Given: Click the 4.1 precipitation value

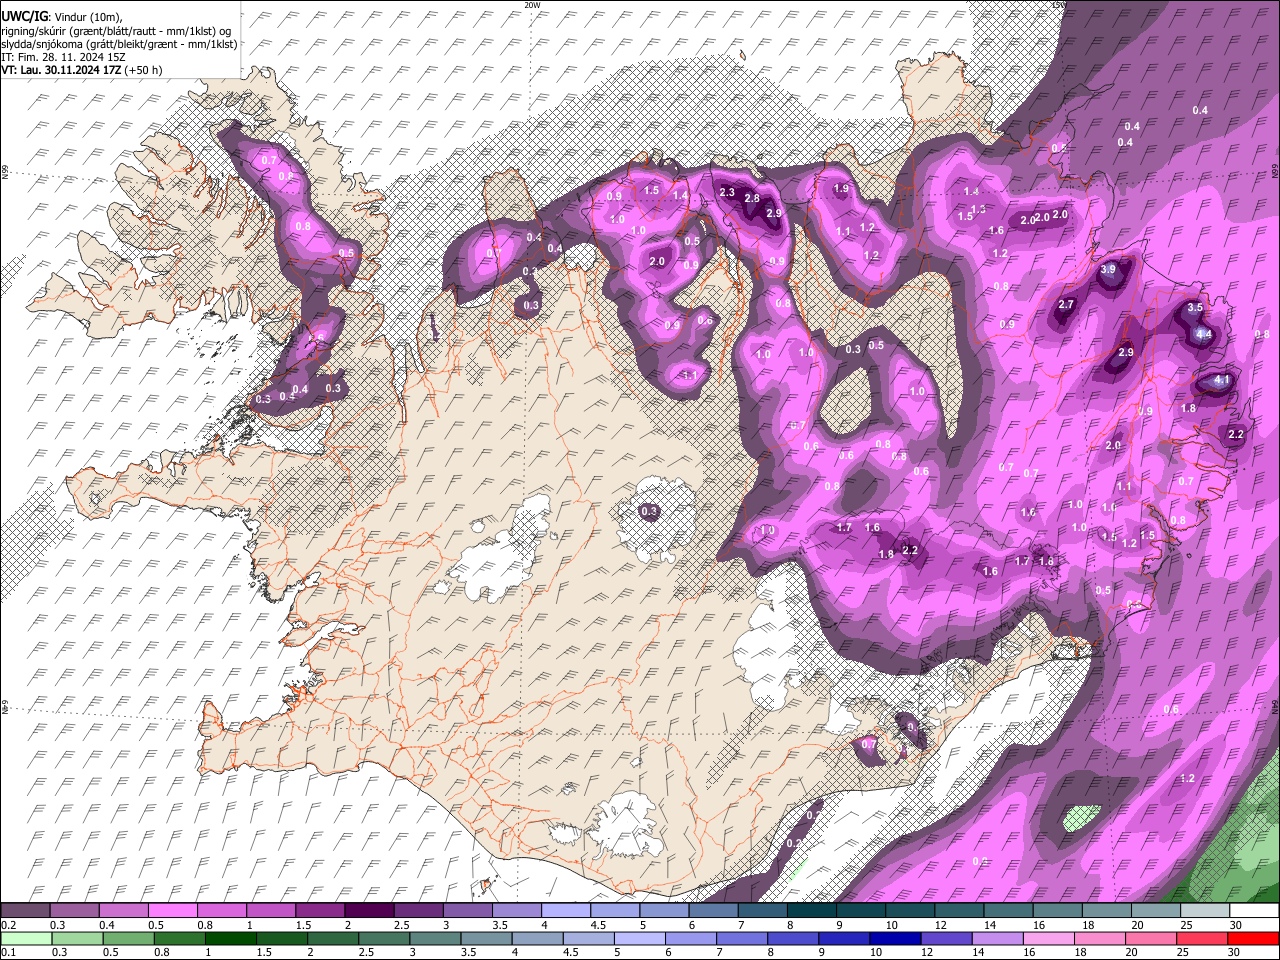Looking at the screenshot, I should click(1222, 381).
